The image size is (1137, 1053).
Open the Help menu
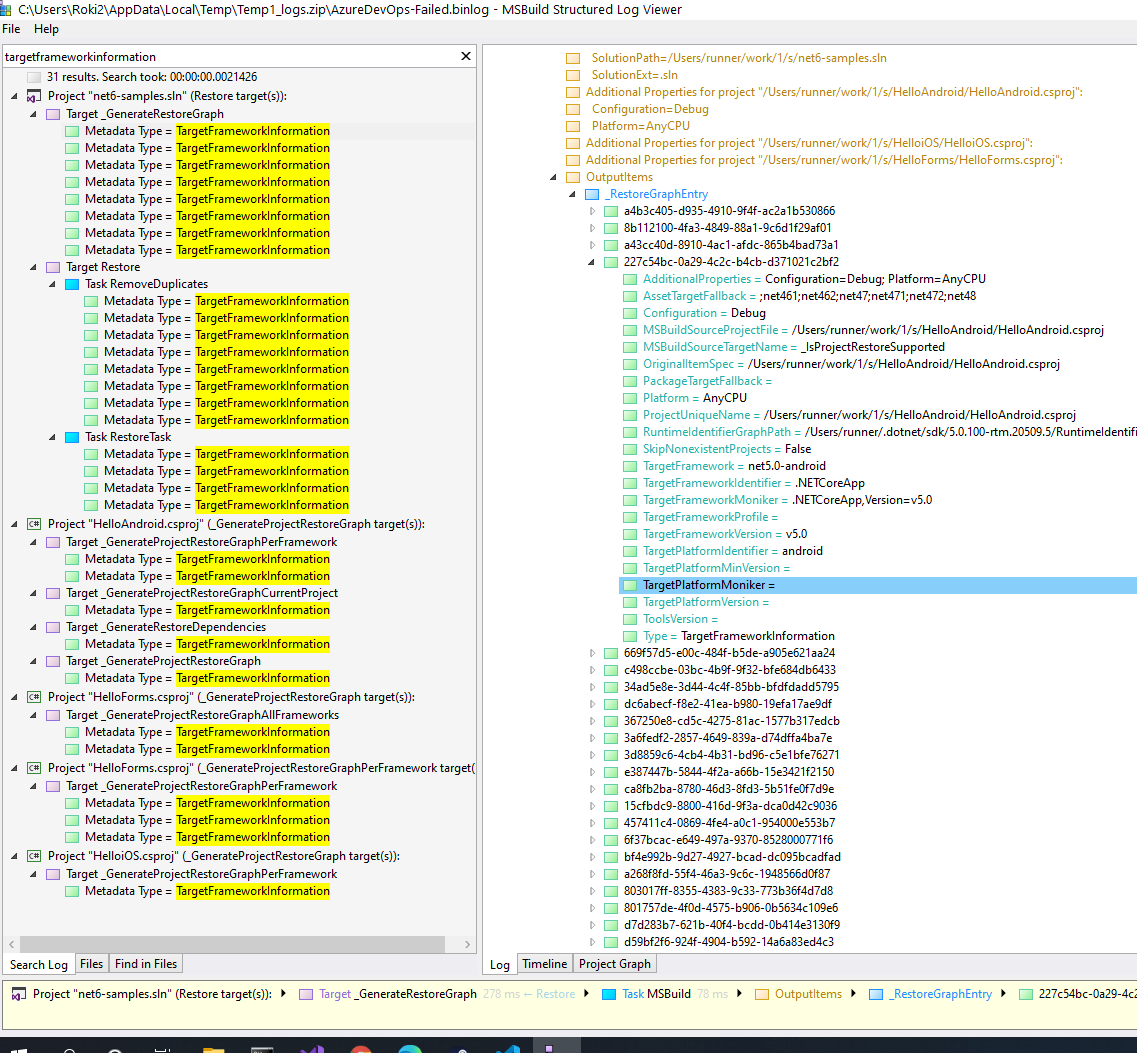[46, 29]
